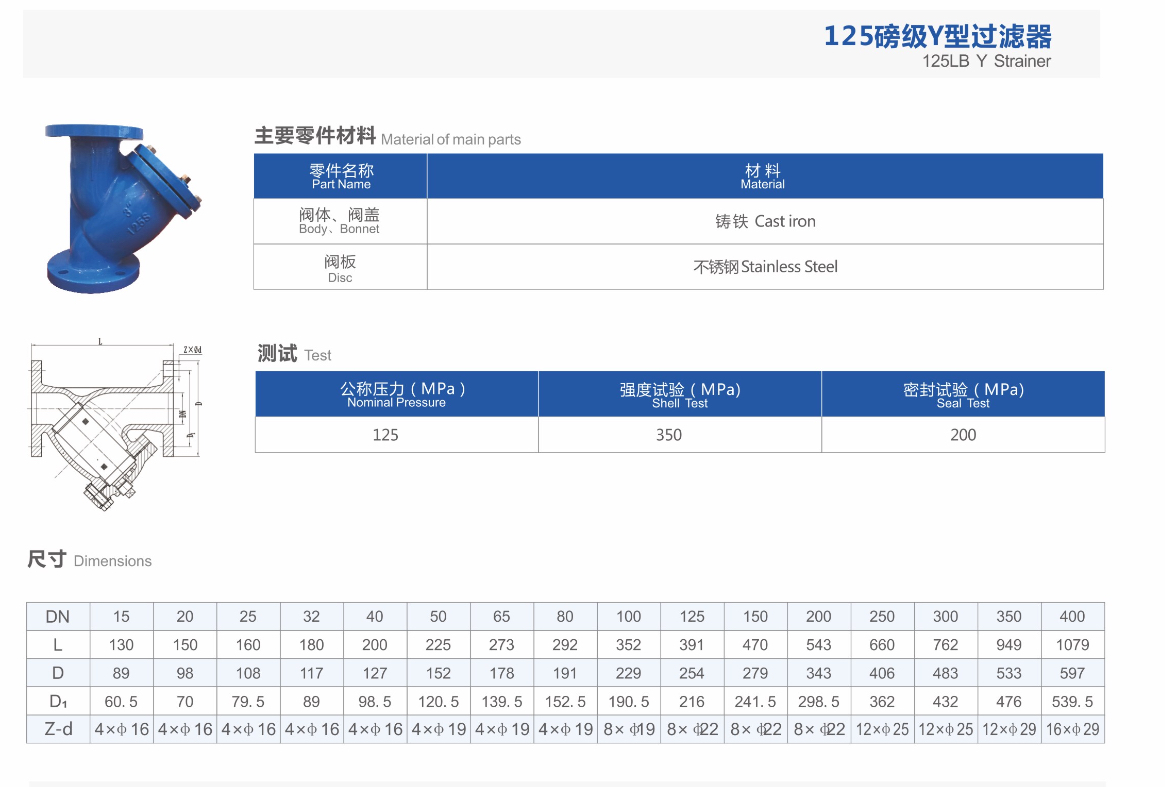The height and width of the screenshot is (787, 1165).
Task: Click the "Part Name" column header
Action: 341,176
